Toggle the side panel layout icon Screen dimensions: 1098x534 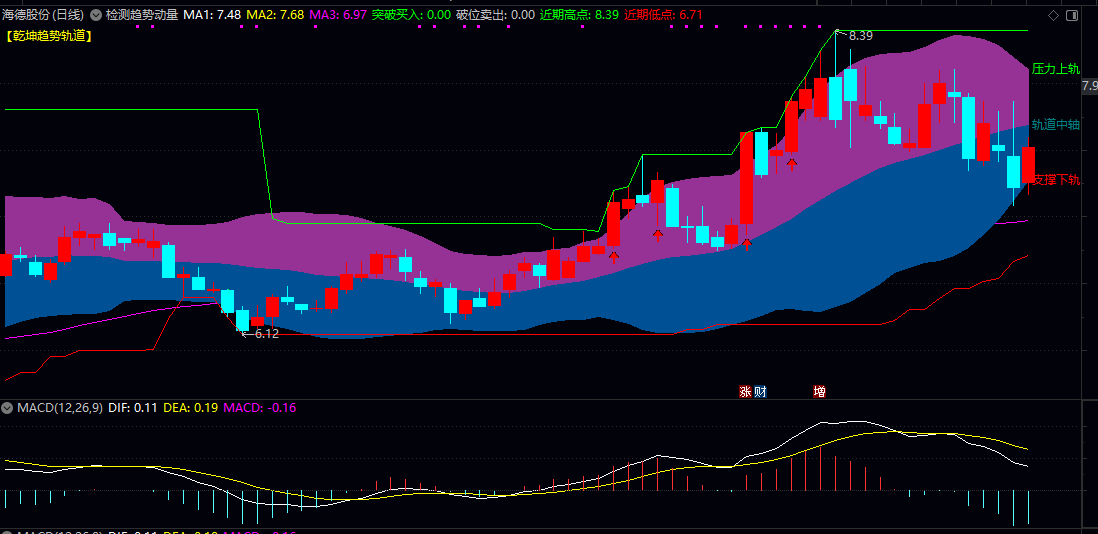click(1071, 15)
